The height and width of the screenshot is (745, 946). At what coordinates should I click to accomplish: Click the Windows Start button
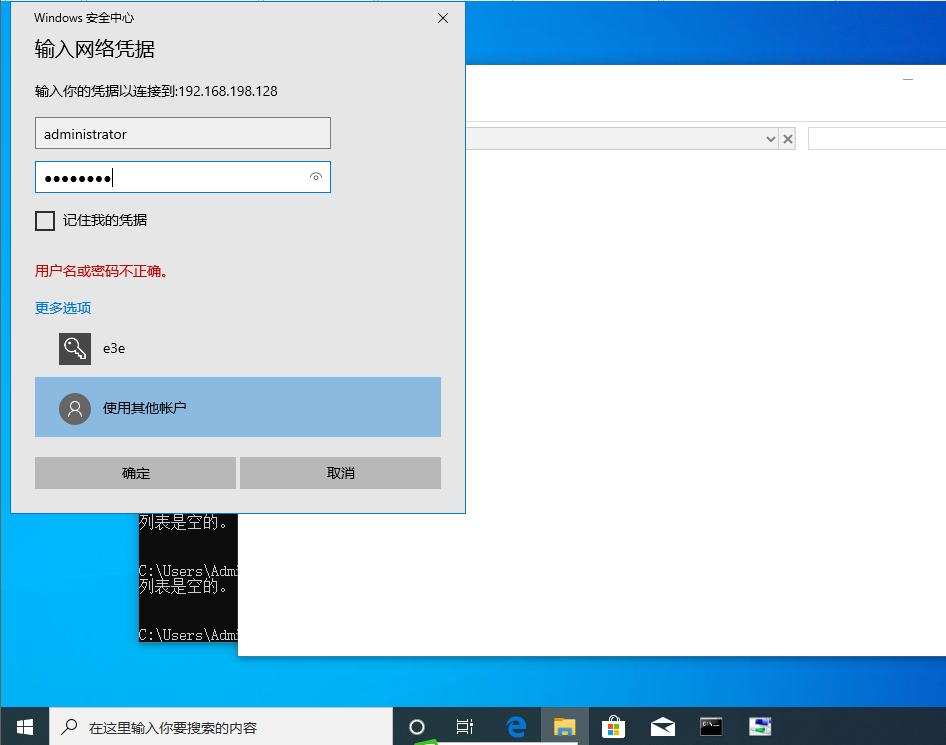coord(24,726)
